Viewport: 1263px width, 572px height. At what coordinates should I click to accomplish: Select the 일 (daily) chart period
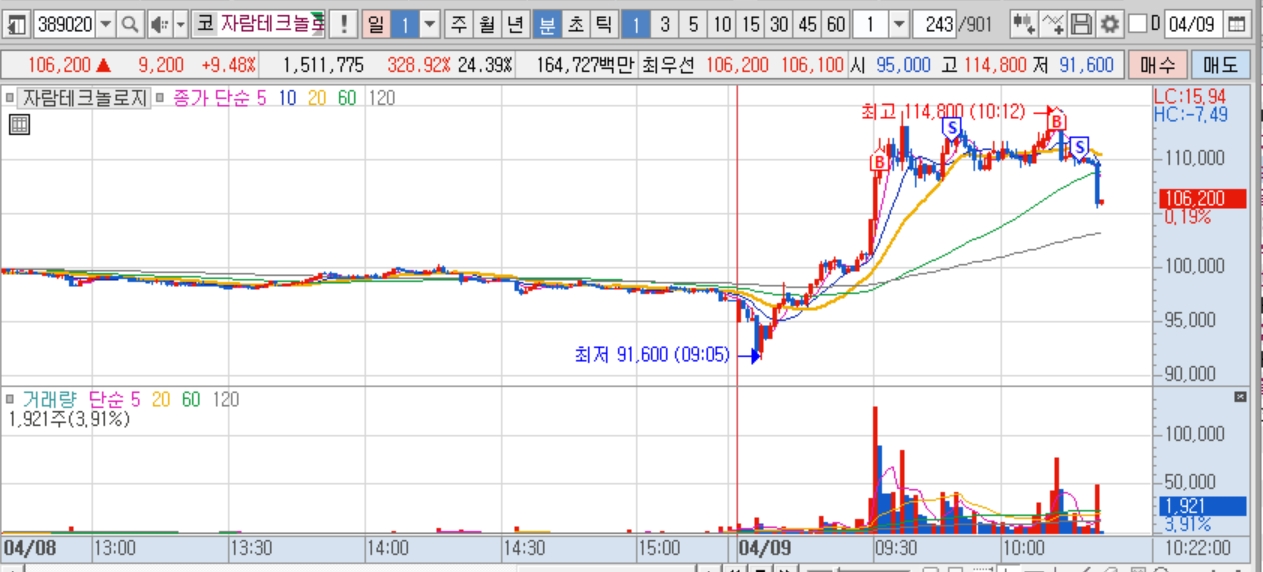[x=375, y=23]
